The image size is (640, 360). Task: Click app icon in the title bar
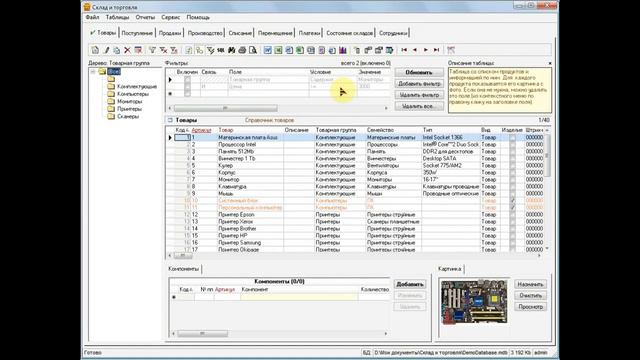point(87,7)
